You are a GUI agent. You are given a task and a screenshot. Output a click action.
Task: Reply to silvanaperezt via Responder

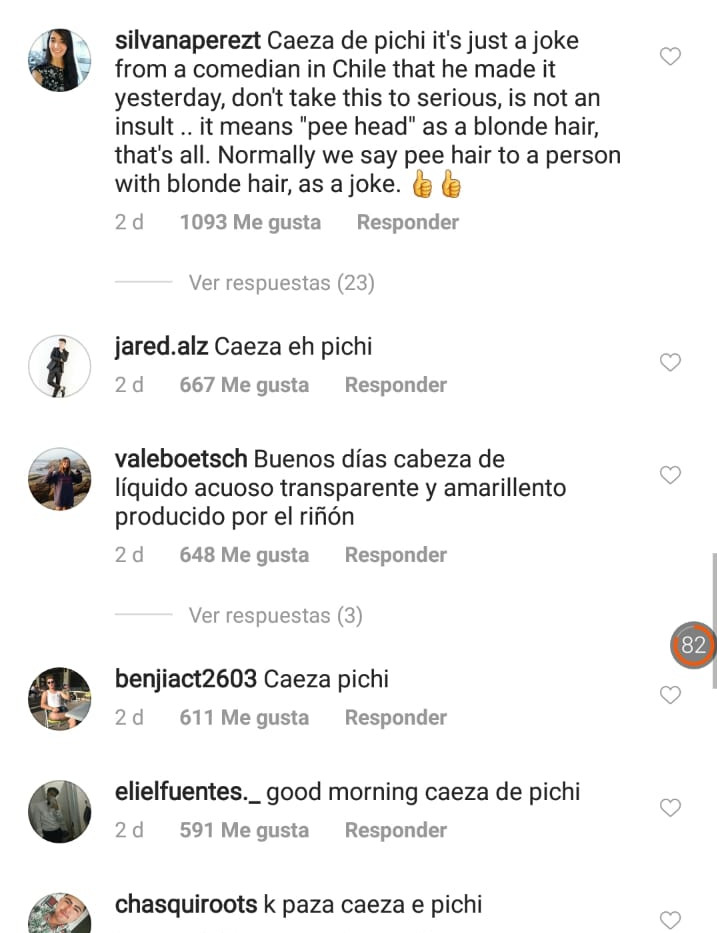pos(408,222)
